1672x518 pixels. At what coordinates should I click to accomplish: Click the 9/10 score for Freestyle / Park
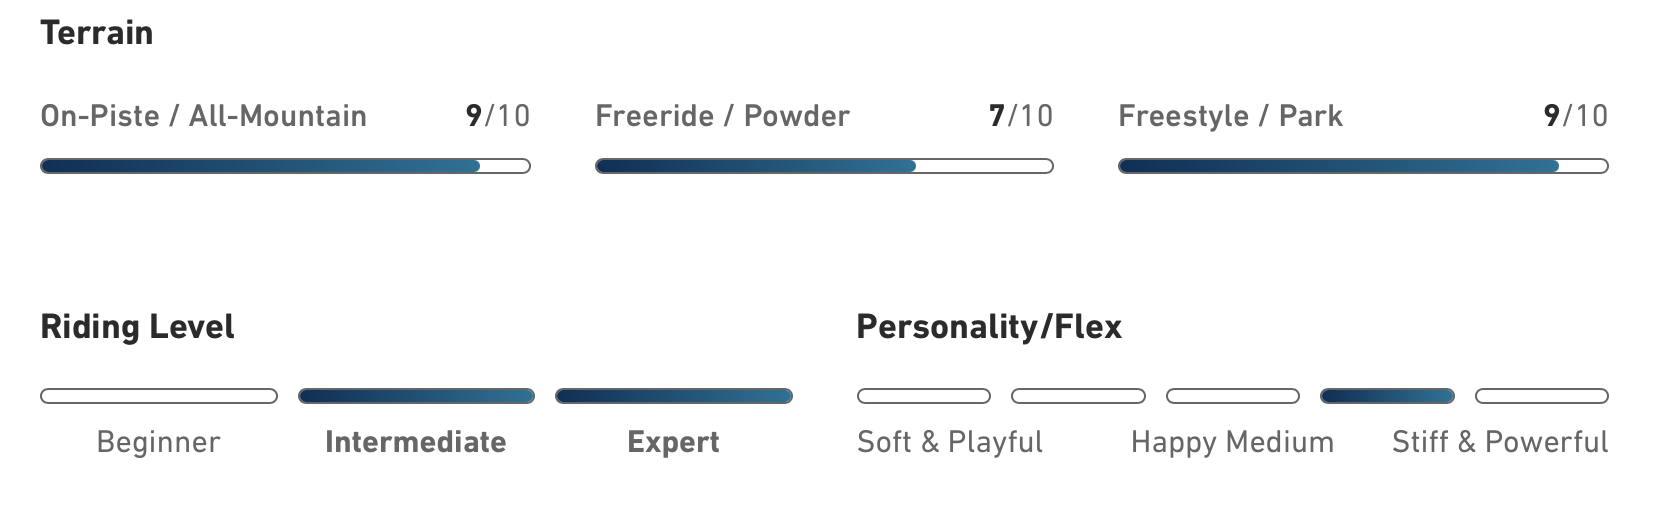pos(1576,116)
